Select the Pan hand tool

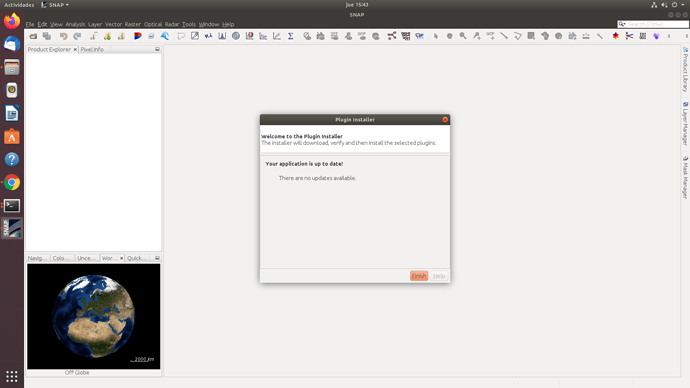449,36
